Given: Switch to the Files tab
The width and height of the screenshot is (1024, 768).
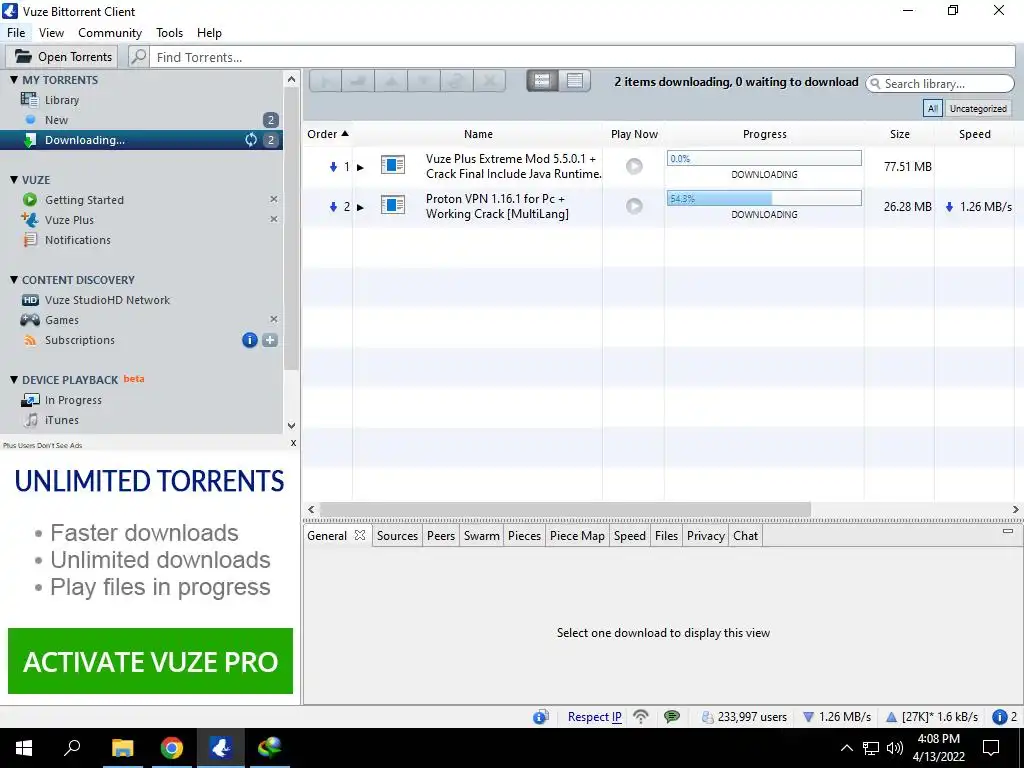Looking at the screenshot, I should click(x=666, y=536).
